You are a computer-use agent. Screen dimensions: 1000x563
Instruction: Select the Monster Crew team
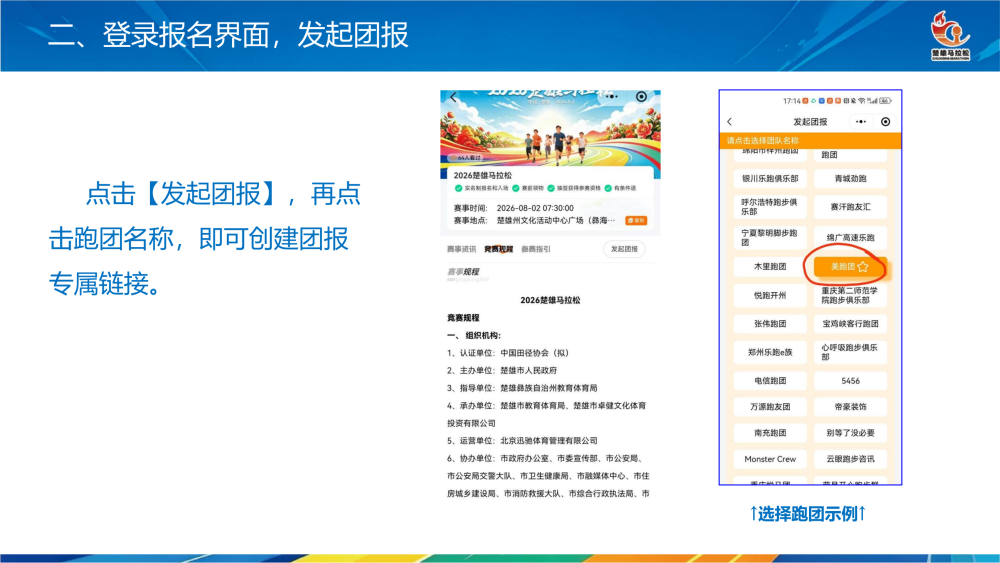tap(770, 459)
